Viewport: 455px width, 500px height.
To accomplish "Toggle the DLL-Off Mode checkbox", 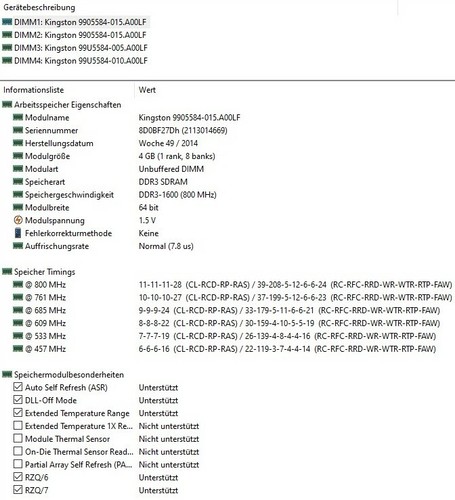I will coord(18,400).
